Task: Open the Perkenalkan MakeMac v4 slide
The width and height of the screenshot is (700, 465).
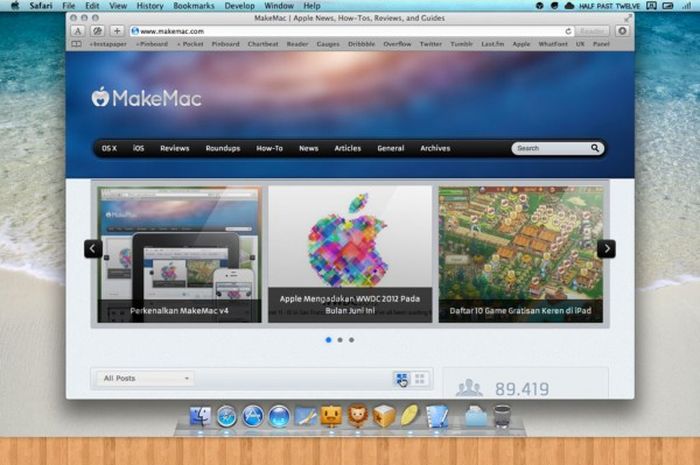Action: coord(179,254)
